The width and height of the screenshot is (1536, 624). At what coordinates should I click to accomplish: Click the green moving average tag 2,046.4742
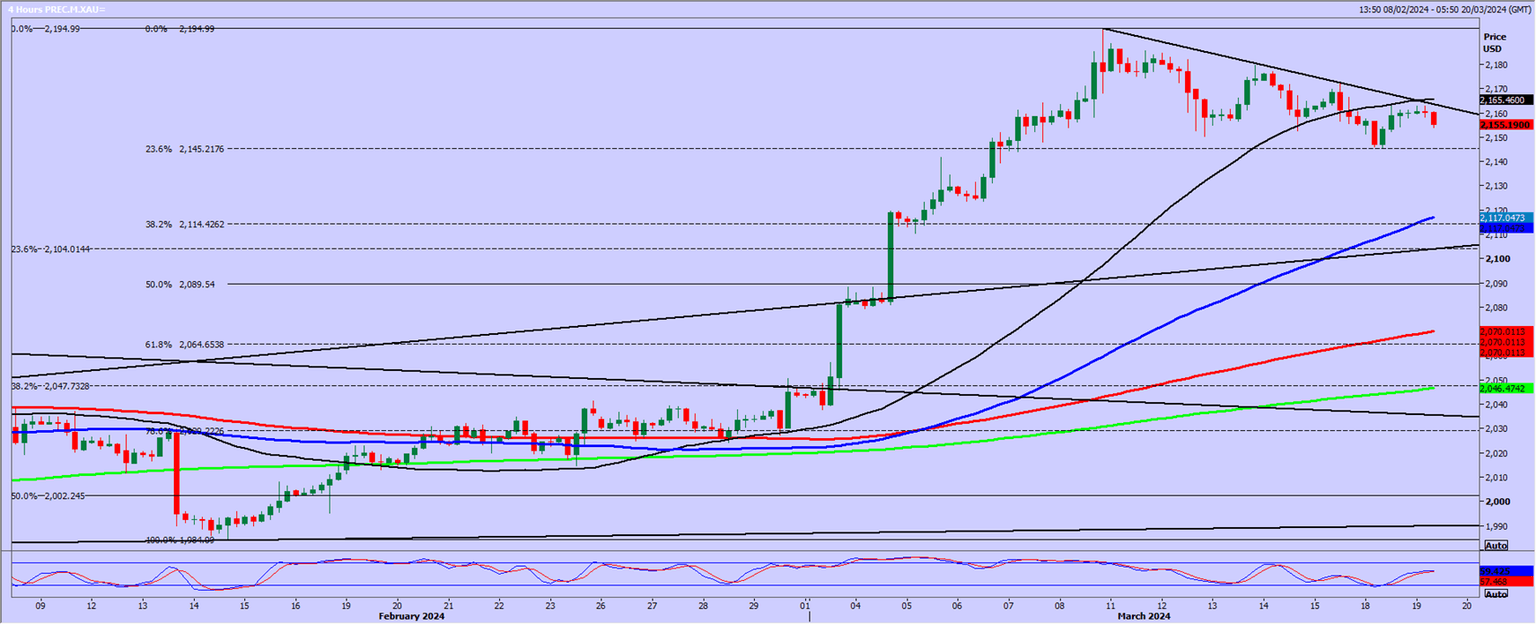pyautogui.click(x=1502, y=386)
